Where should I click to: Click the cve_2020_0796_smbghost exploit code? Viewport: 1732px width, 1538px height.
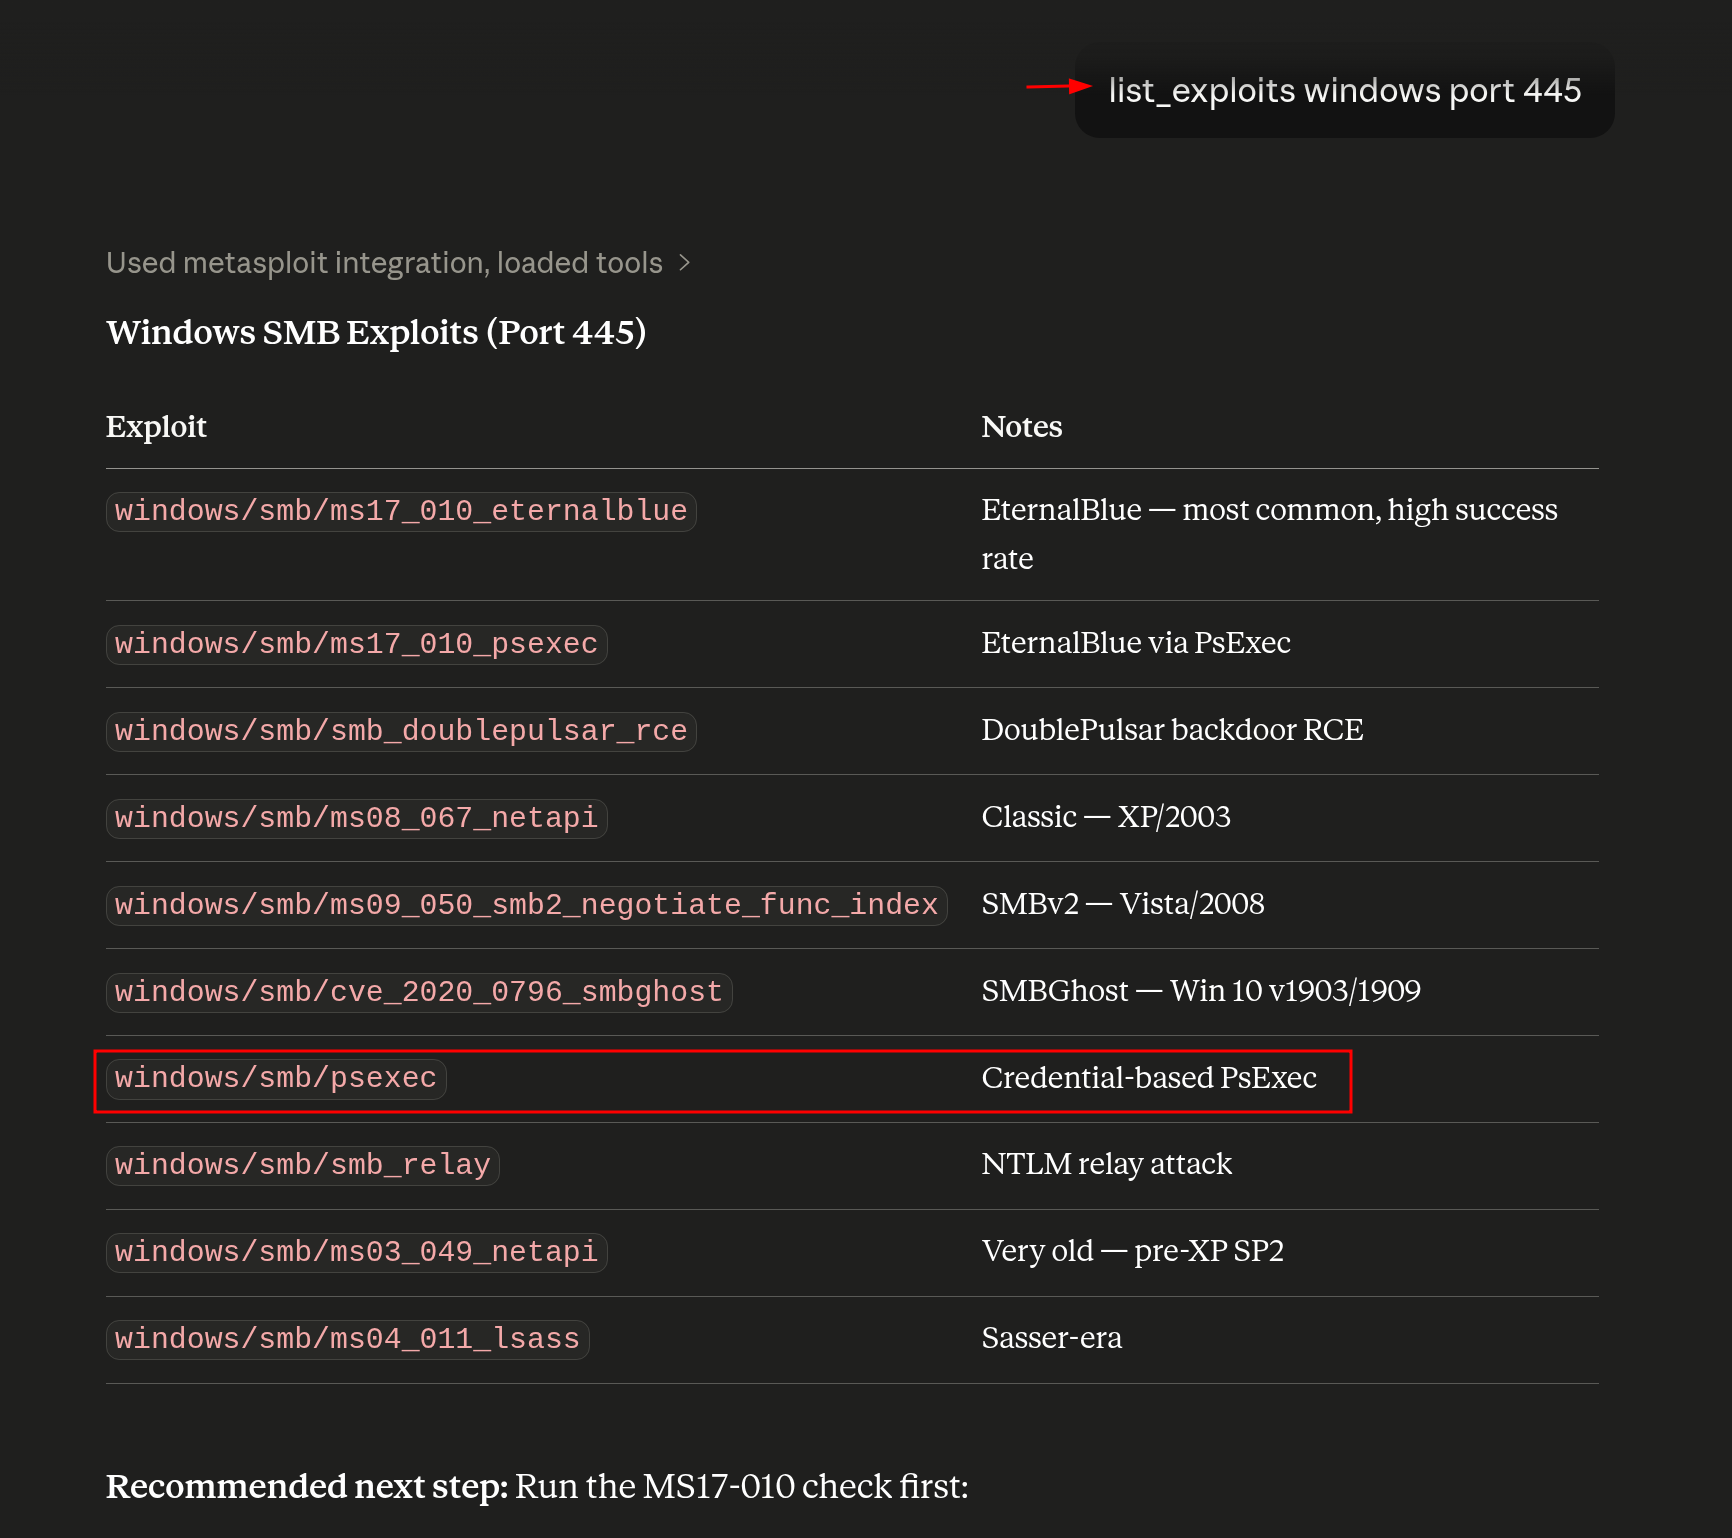(419, 992)
